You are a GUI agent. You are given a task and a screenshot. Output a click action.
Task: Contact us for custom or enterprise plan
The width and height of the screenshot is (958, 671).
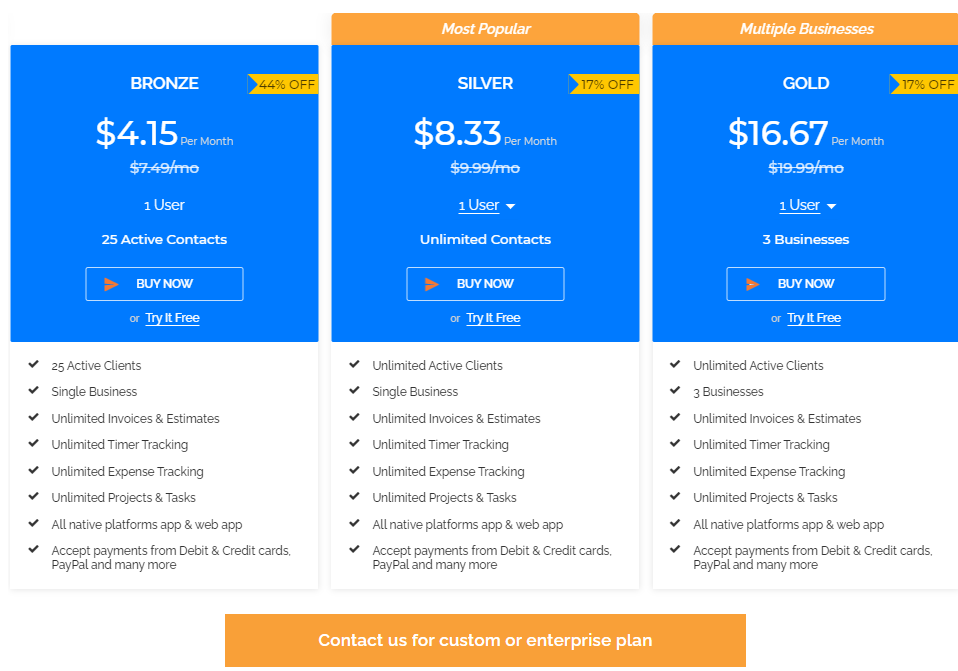485,640
